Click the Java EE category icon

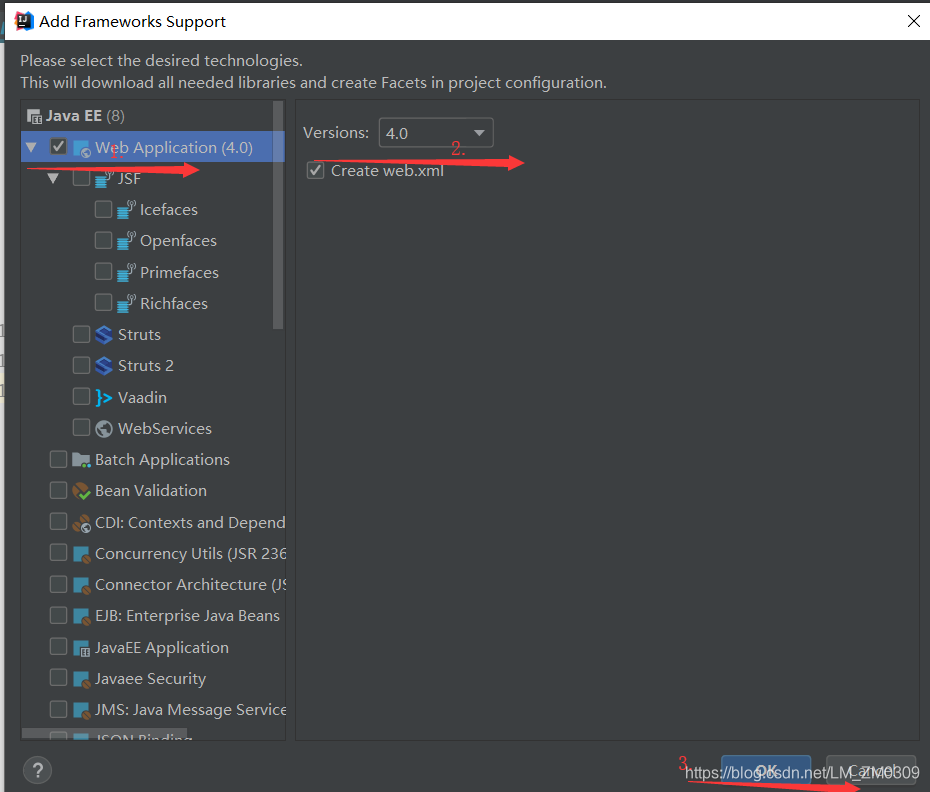[34, 116]
